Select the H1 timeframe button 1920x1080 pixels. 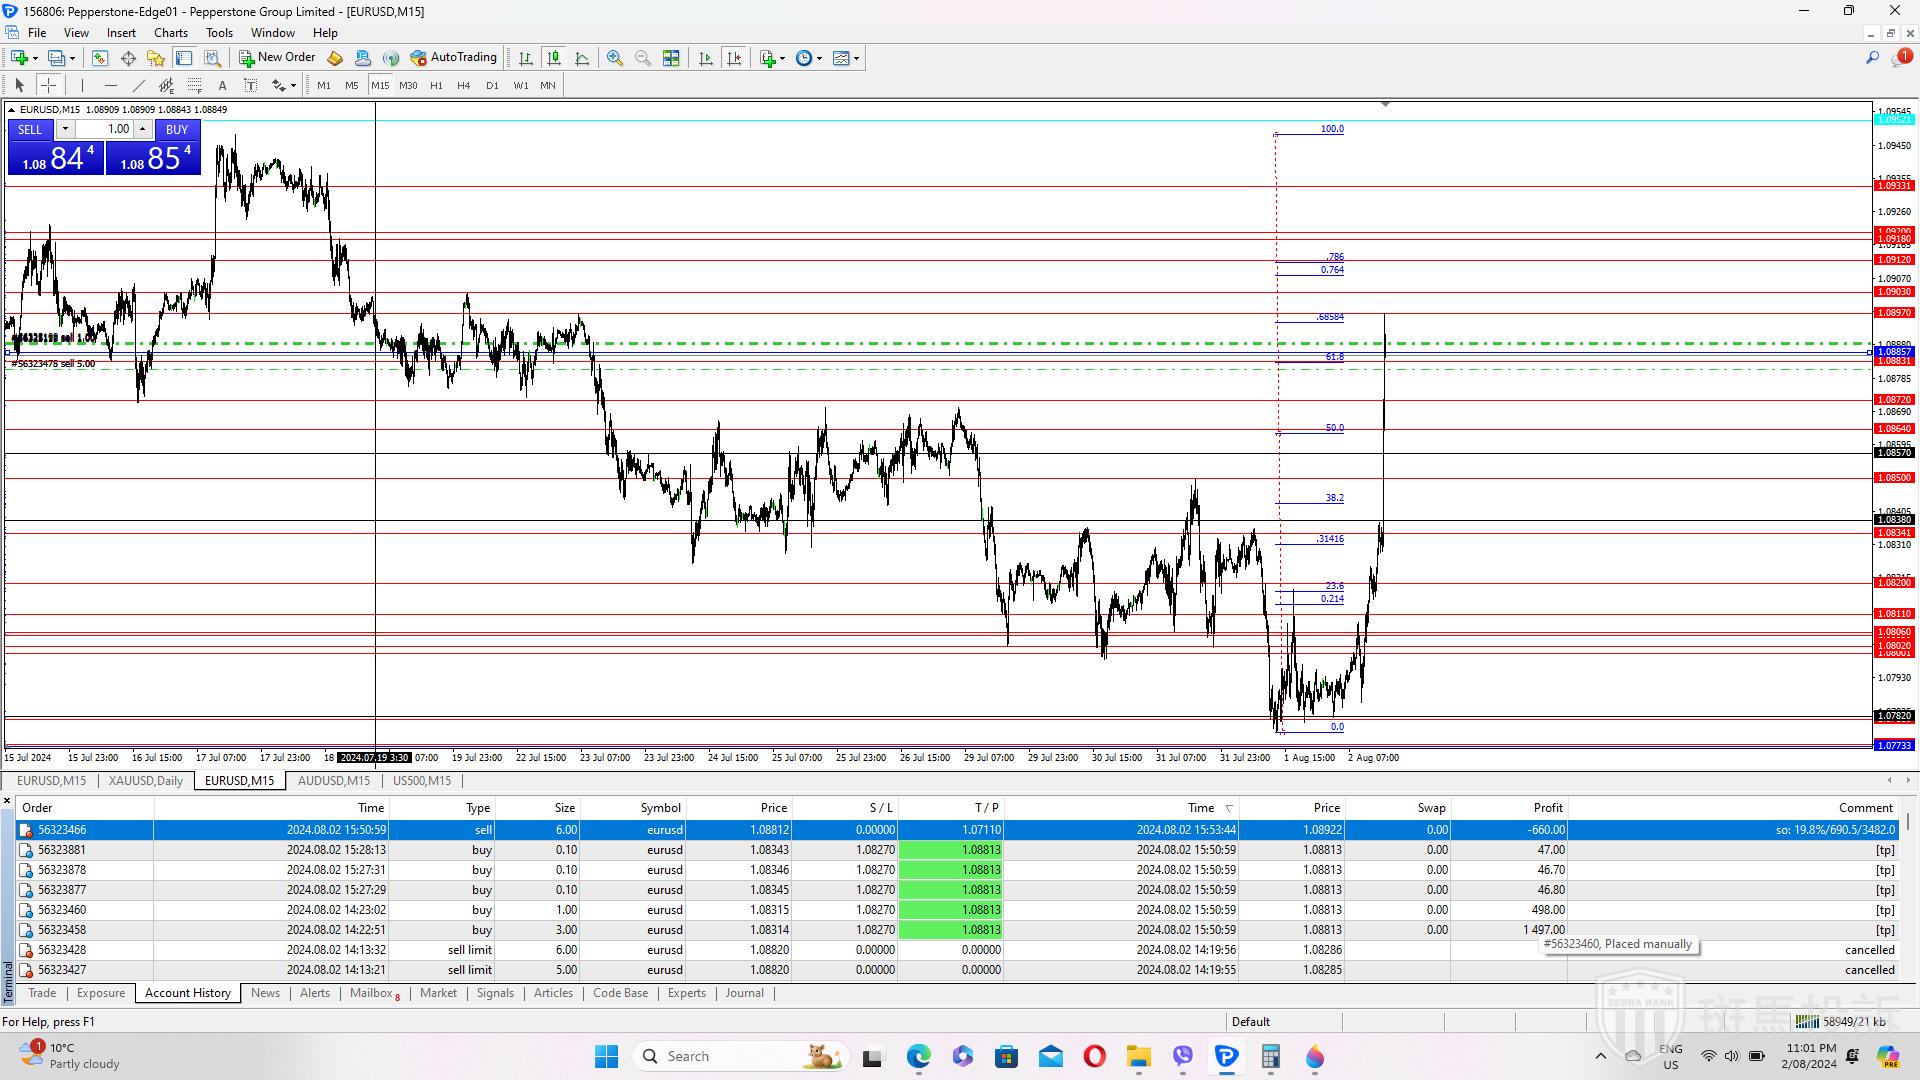pos(436,85)
